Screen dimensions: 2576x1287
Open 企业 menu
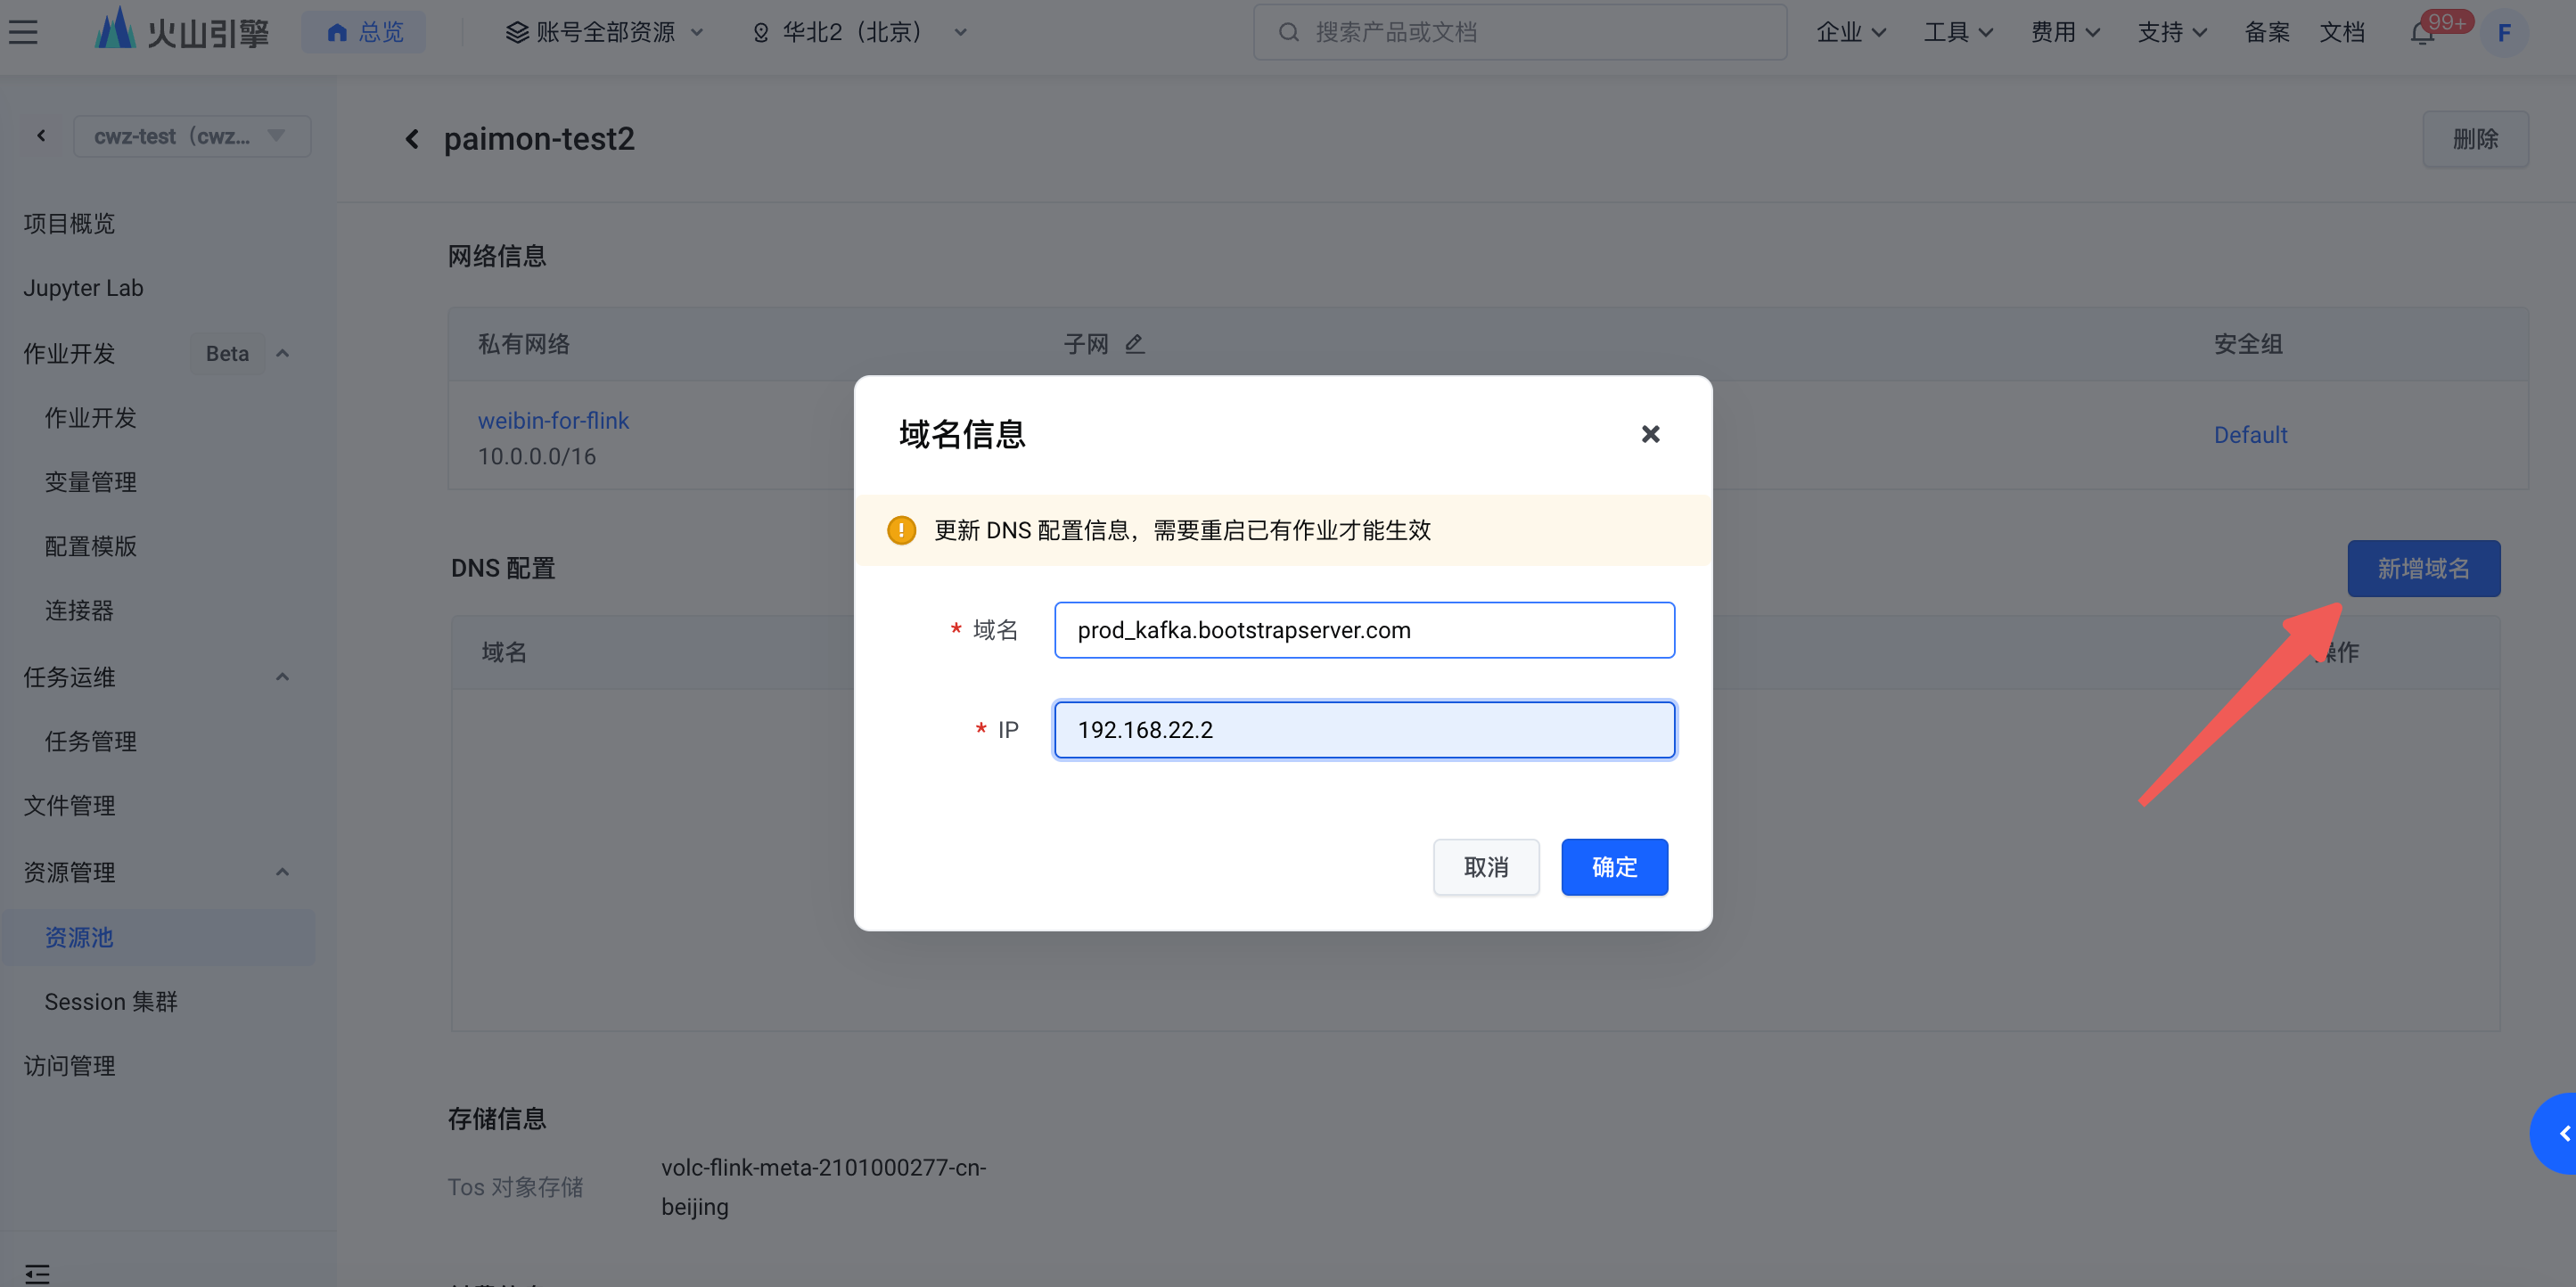click(1851, 32)
